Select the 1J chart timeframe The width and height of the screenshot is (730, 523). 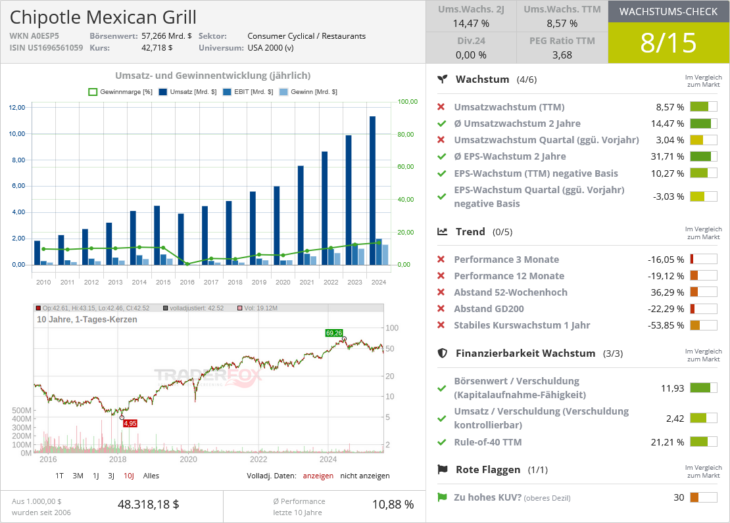(95, 475)
